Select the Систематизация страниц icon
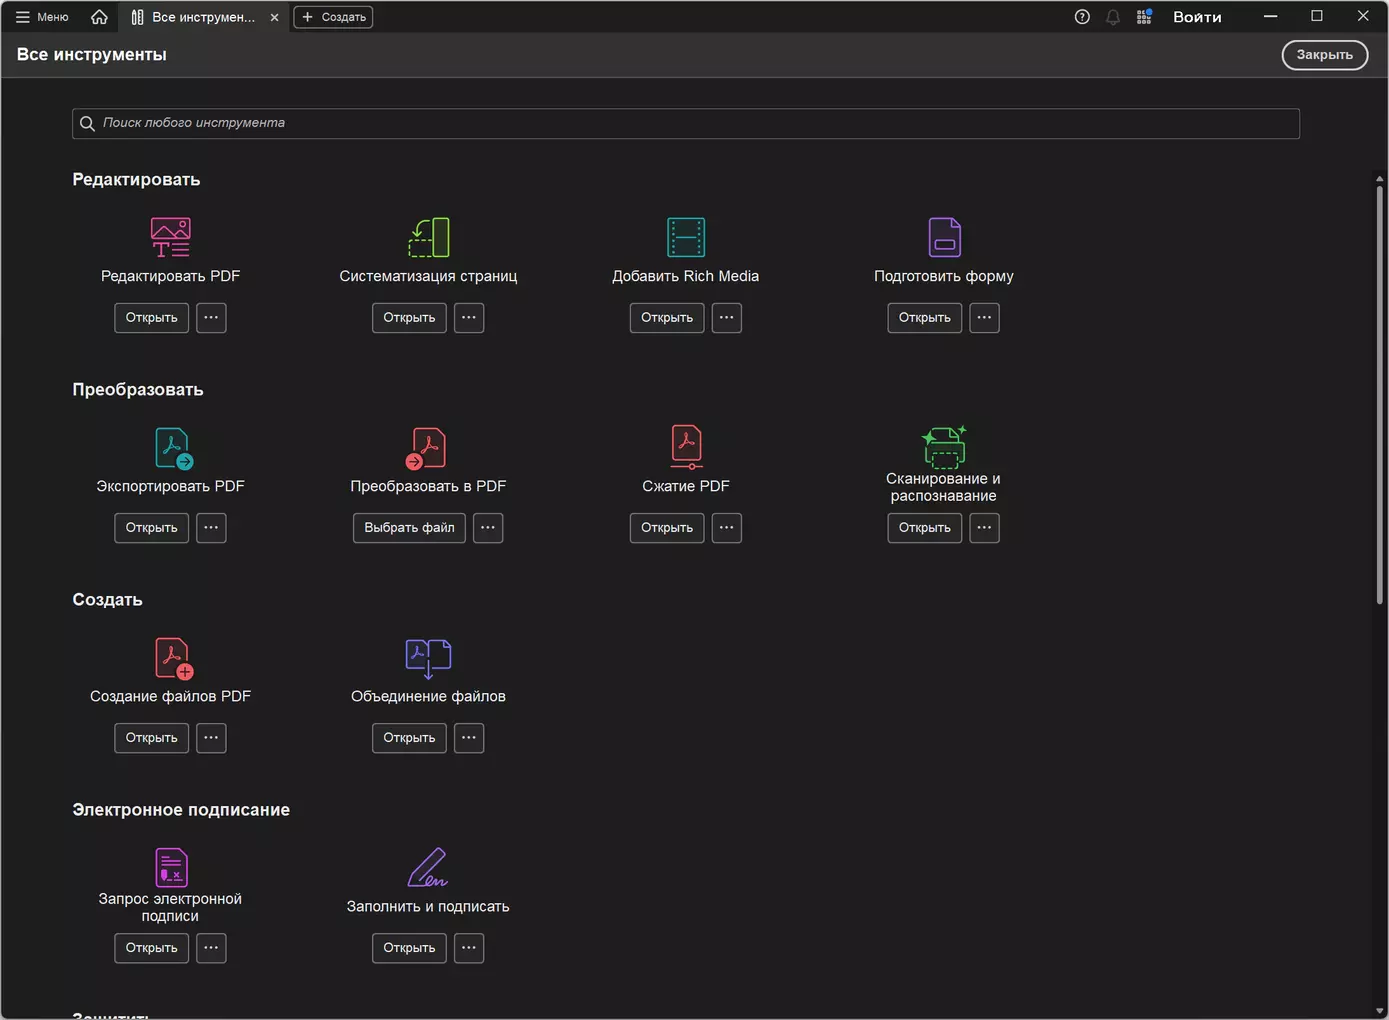This screenshot has width=1389, height=1020. [x=428, y=237]
